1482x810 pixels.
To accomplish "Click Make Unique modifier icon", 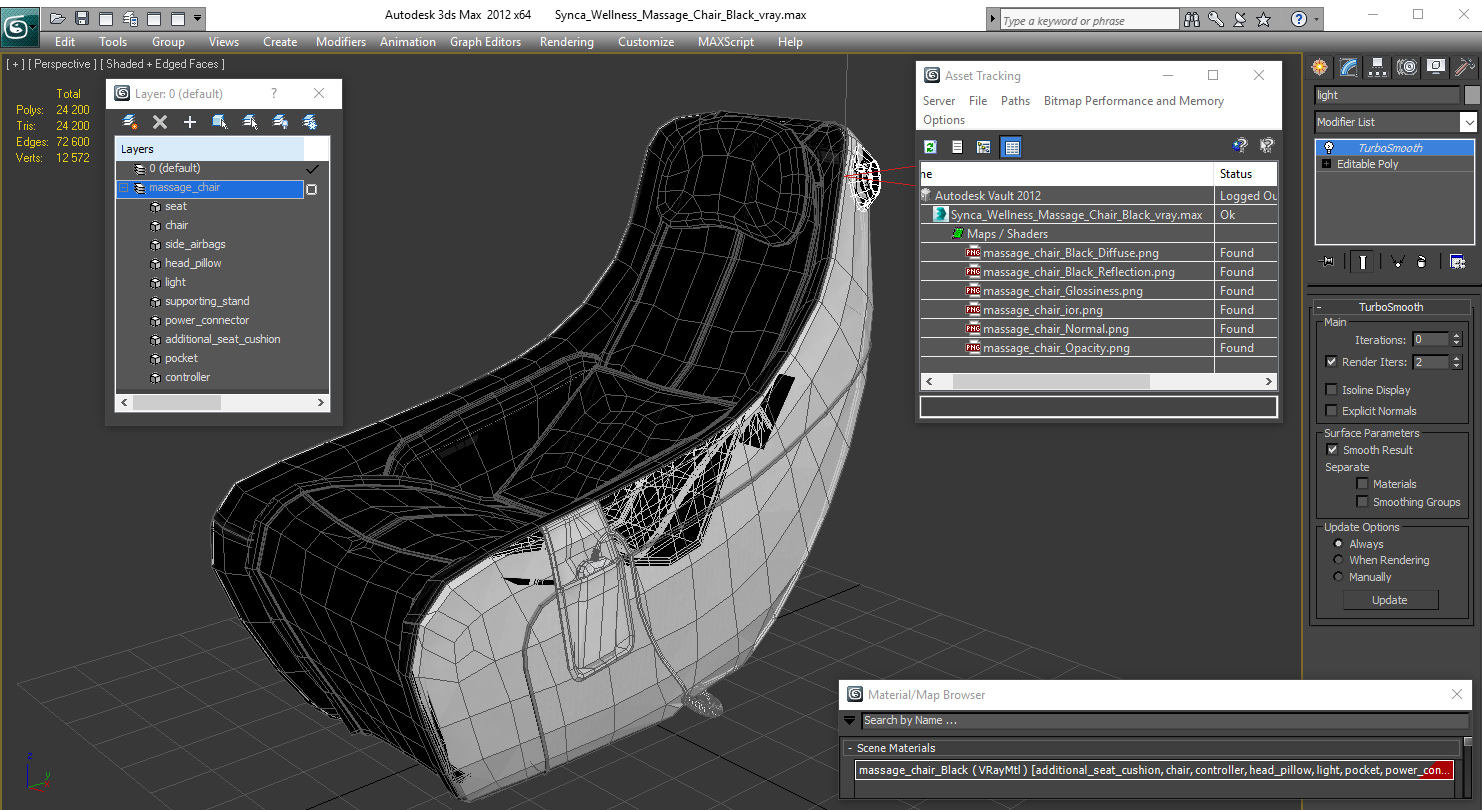I will (1396, 261).
